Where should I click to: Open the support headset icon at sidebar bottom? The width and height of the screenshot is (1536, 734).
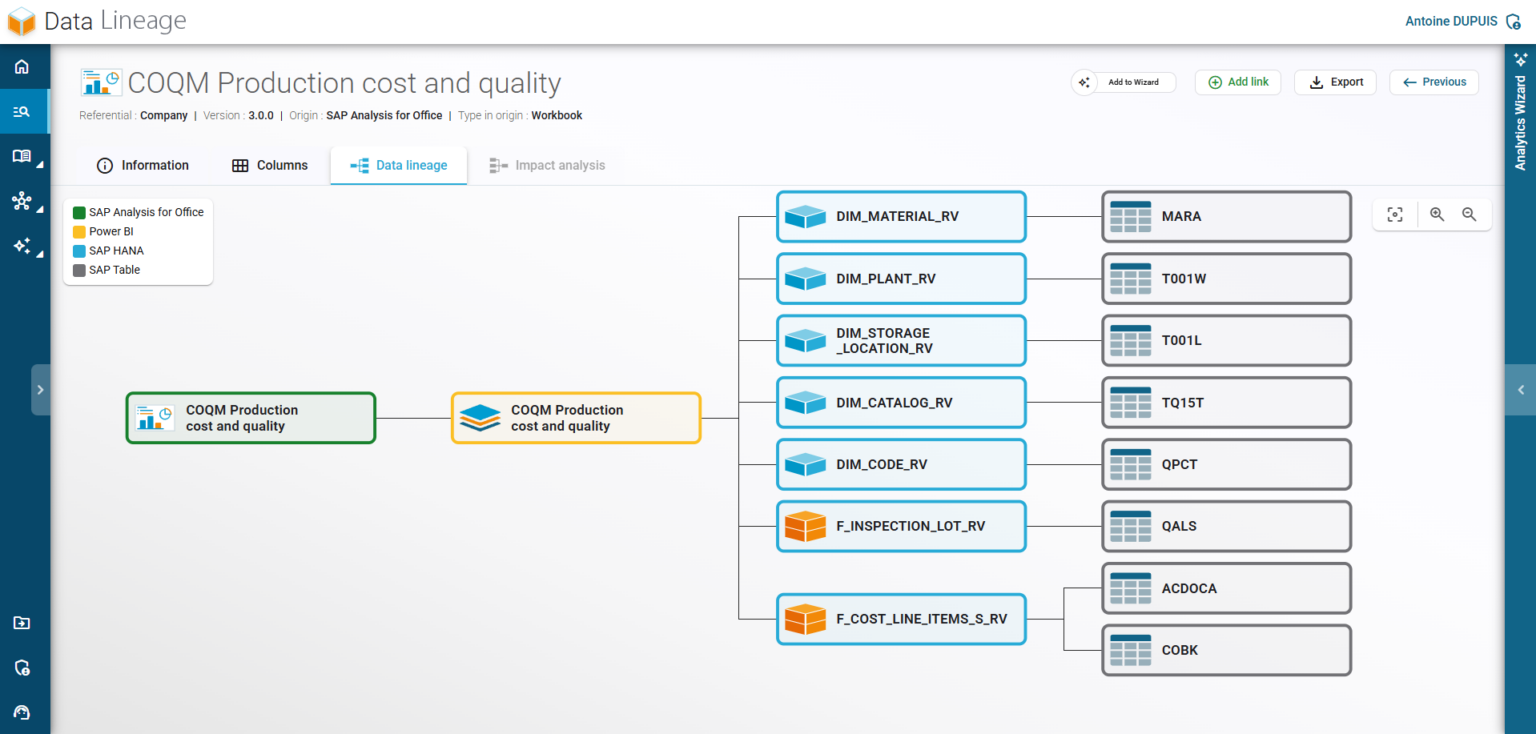pyautogui.click(x=21, y=712)
